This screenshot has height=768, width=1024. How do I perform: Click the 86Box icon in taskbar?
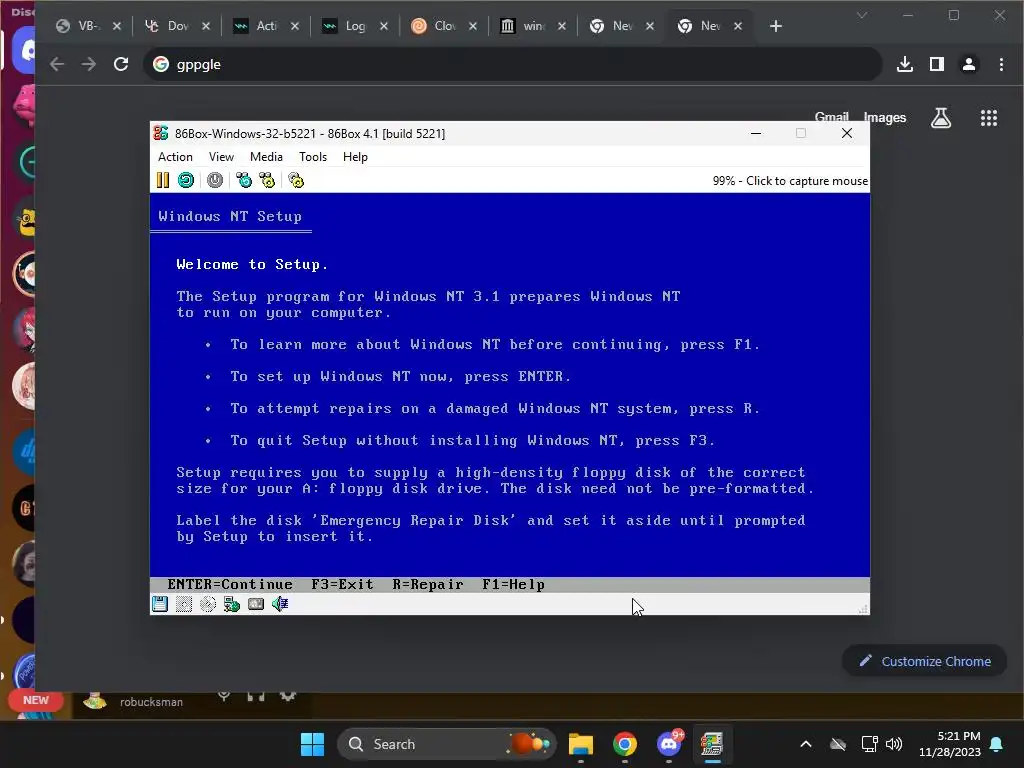pyautogui.click(x=712, y=744)
